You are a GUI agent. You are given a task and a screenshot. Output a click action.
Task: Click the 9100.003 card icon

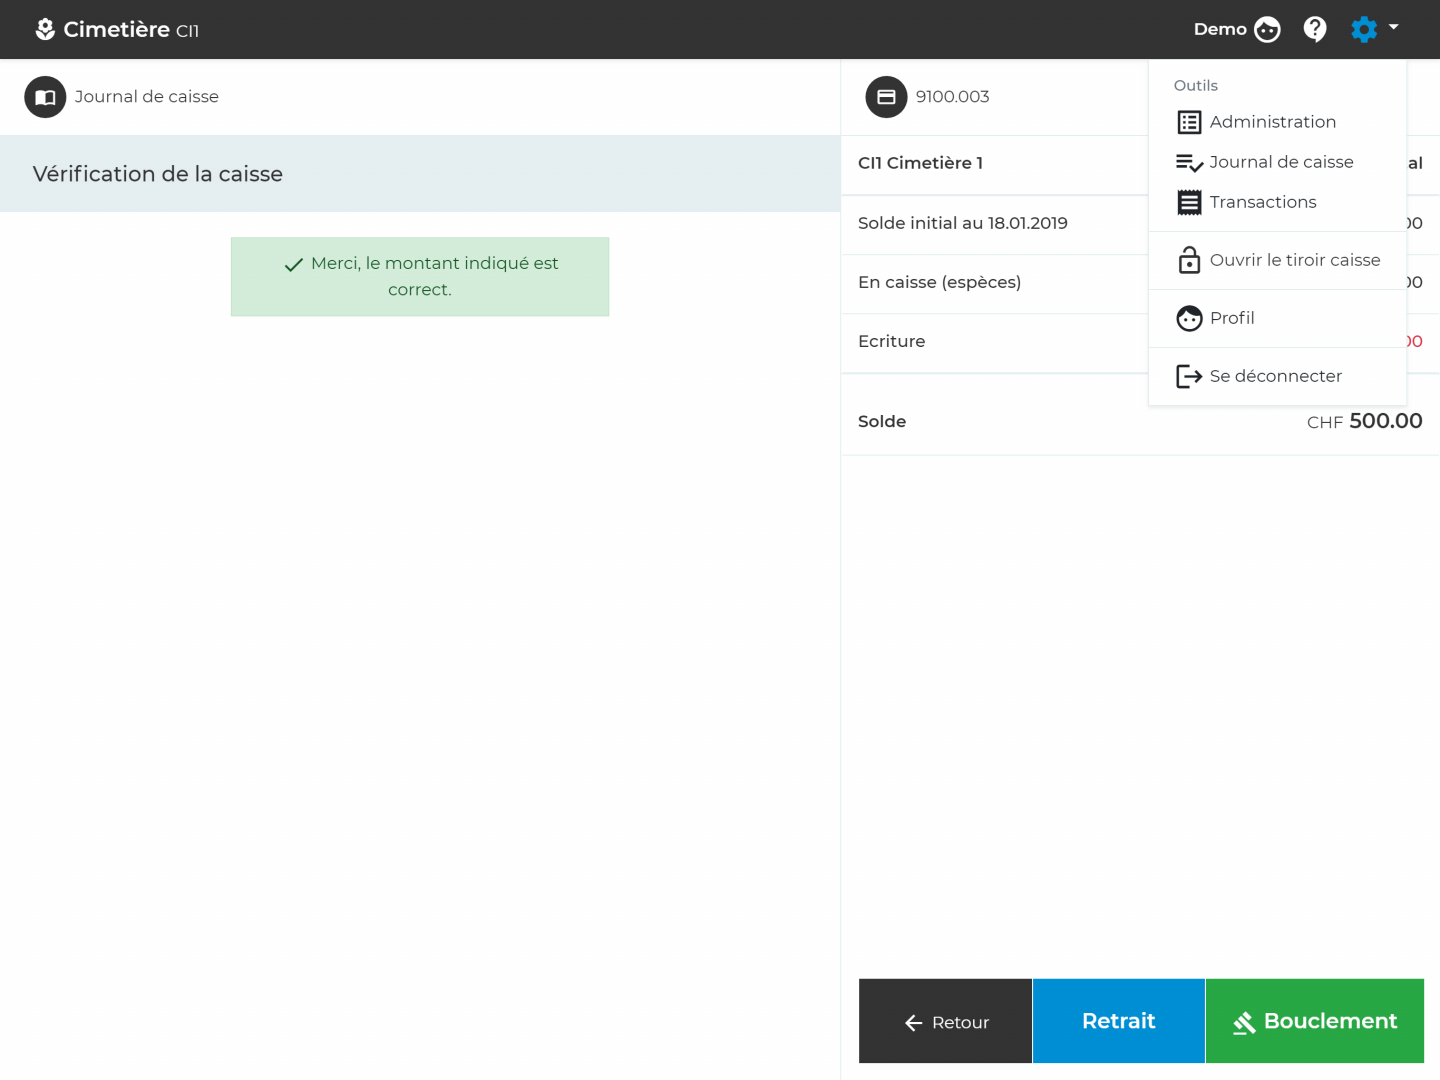[x=886, y=97]
